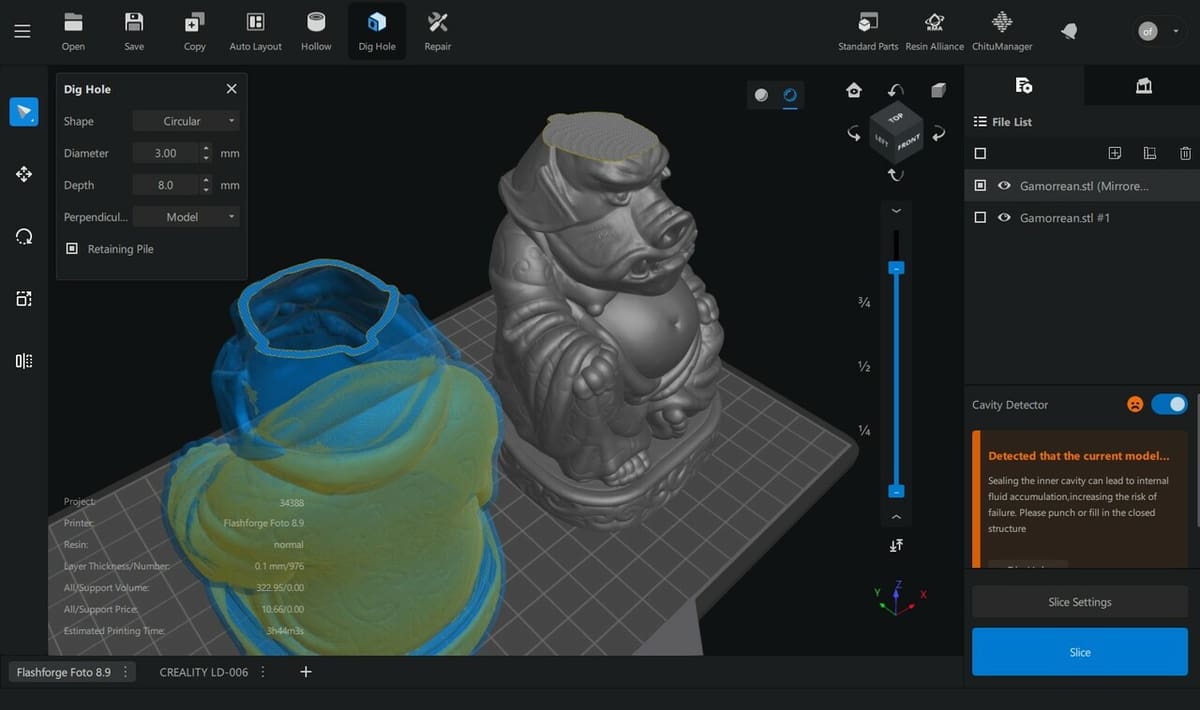Decrease Depth with the down stepper
The height and width of the screenshot is (710, 1200).
click(206, 190)
